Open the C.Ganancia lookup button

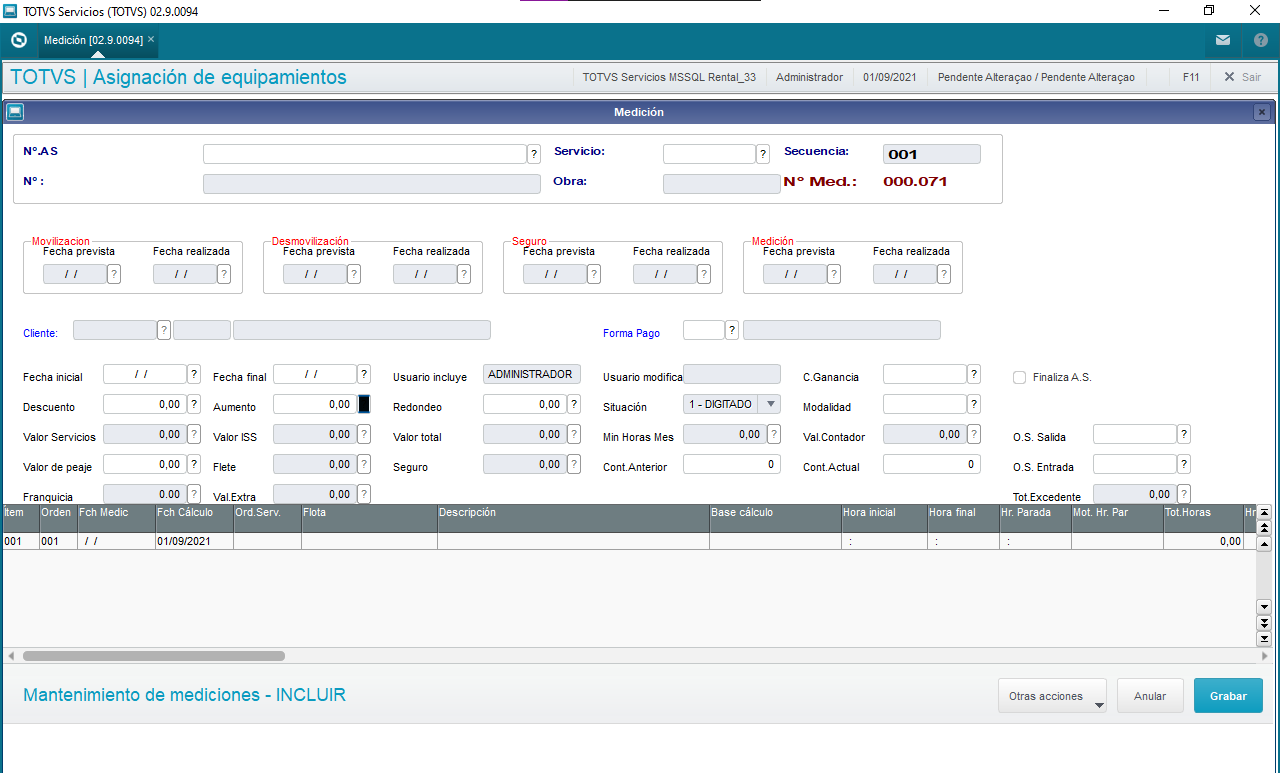(974, 374)
